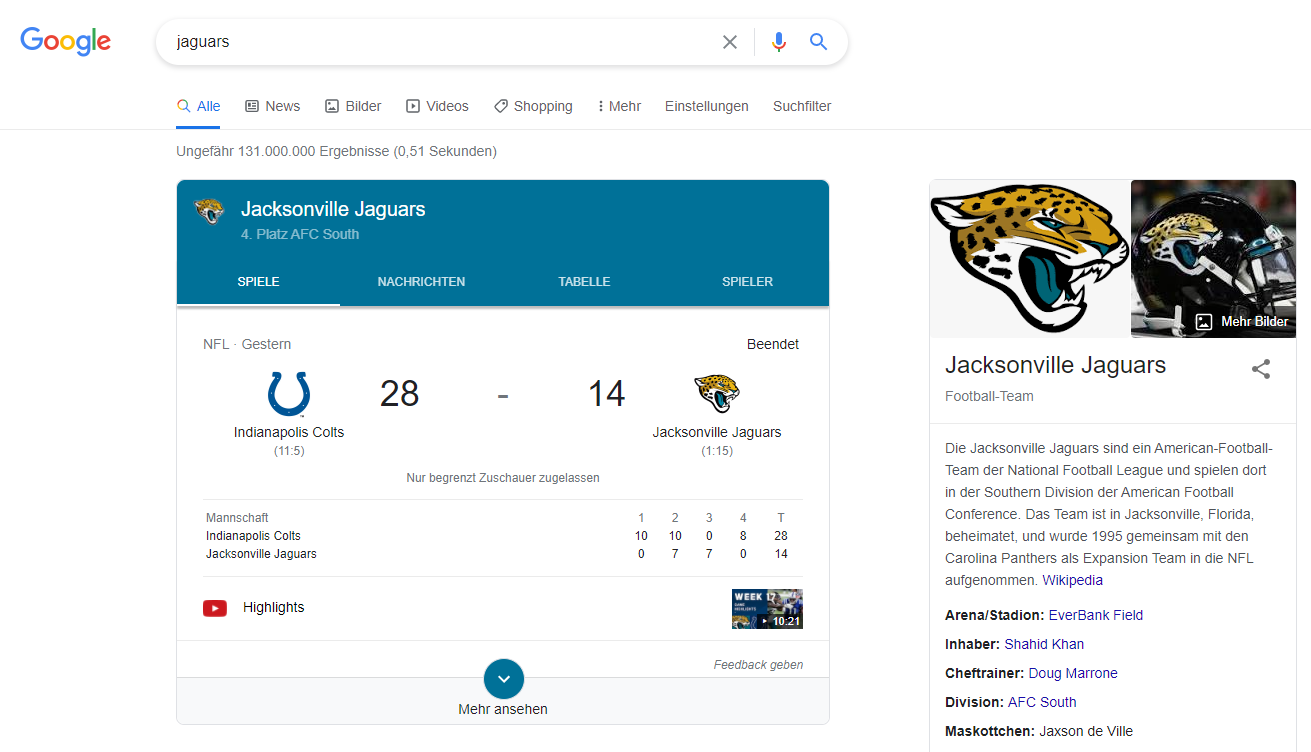Open the large Jaguars logo image

(1030, 259)
